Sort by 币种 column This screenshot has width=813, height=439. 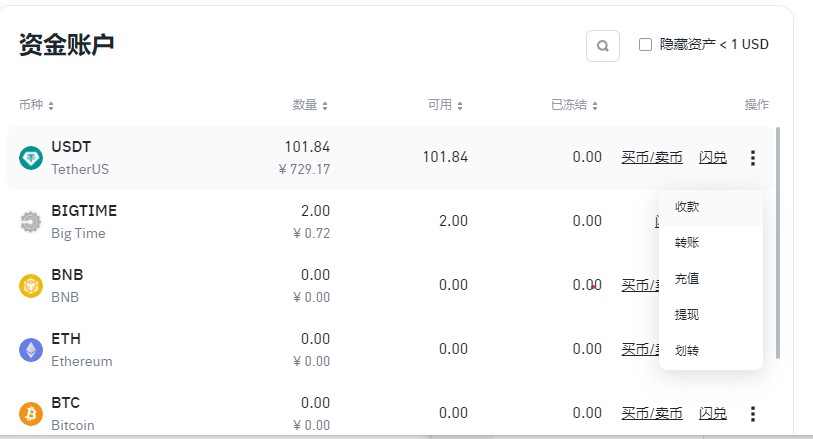[36, 105]
